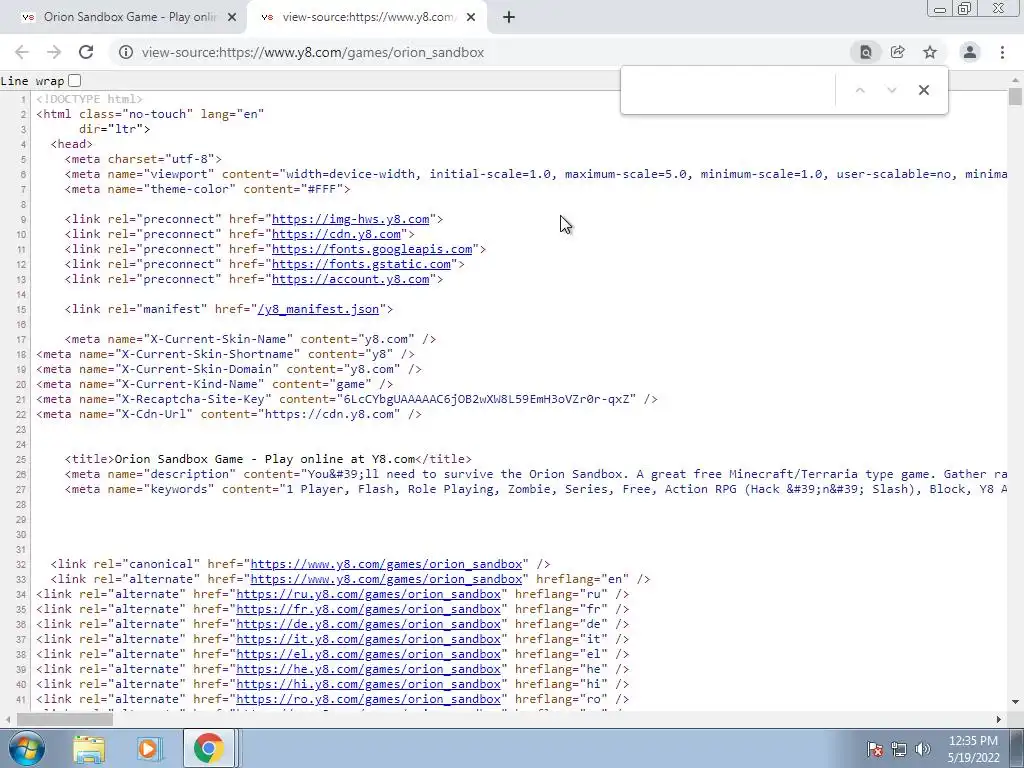This screenshot has width=1024, height=768.
Task: Open de.y8.com orion_sandbox link
Action: tap(368, 624)
